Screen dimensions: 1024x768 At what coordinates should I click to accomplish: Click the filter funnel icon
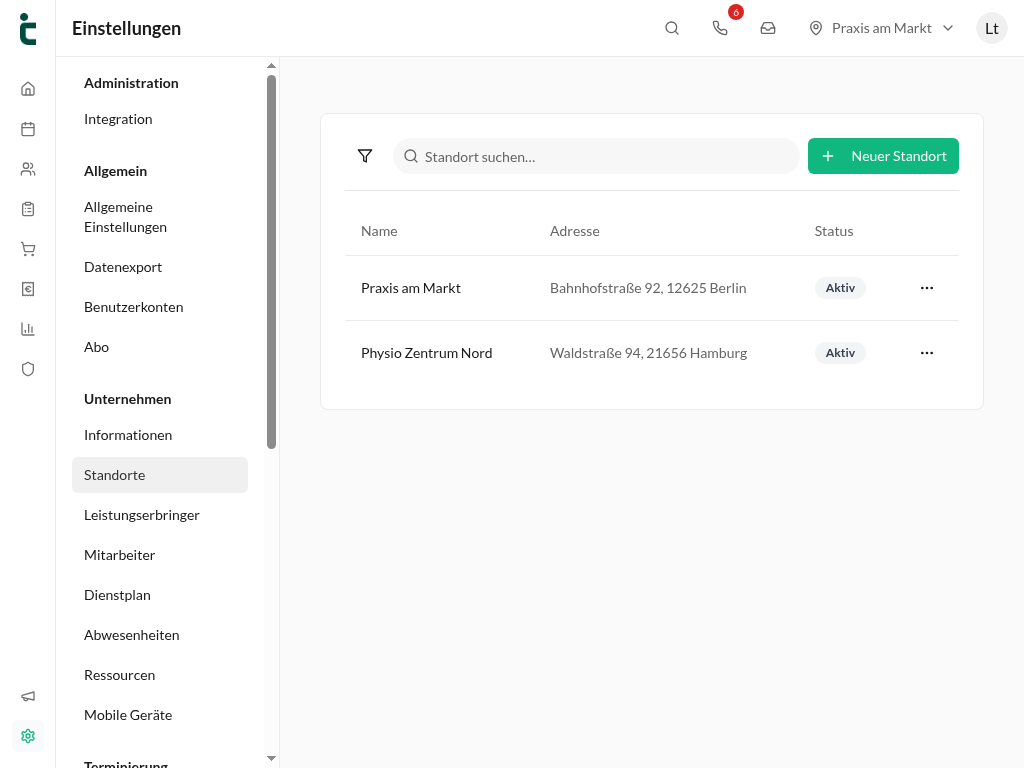pos(365,156)
